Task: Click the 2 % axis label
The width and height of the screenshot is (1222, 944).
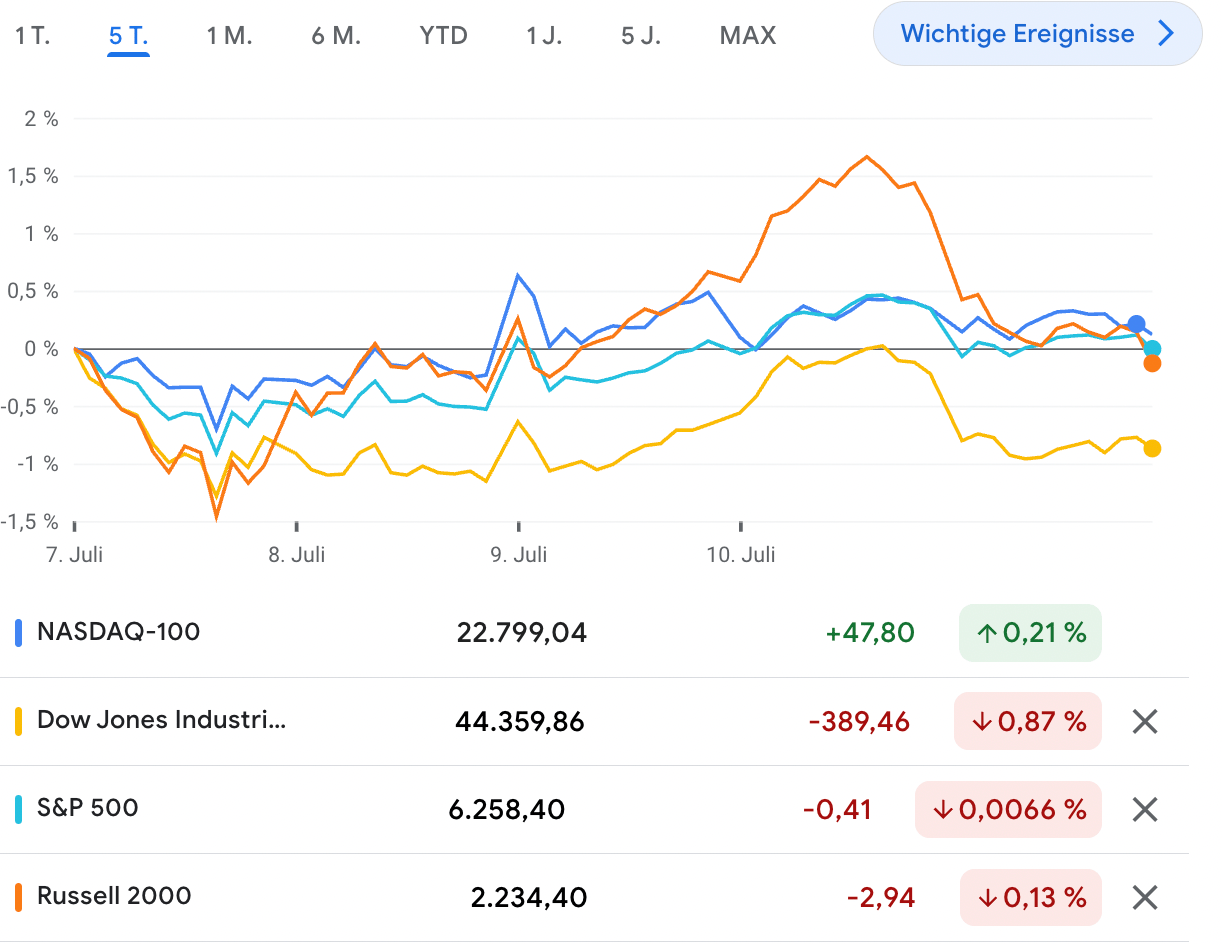Action: pos(41,119)
